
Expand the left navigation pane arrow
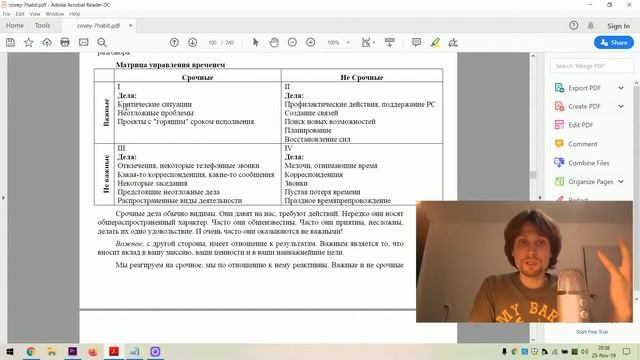pos(3,198)
